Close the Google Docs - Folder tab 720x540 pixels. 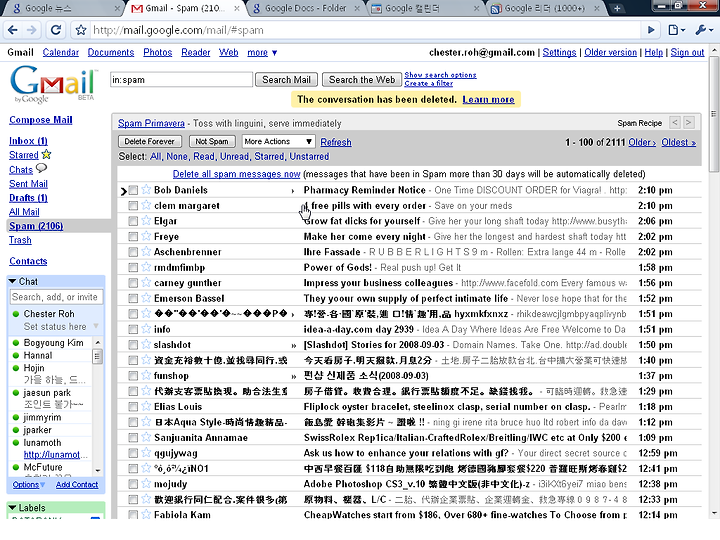click(x=357, y=8)
